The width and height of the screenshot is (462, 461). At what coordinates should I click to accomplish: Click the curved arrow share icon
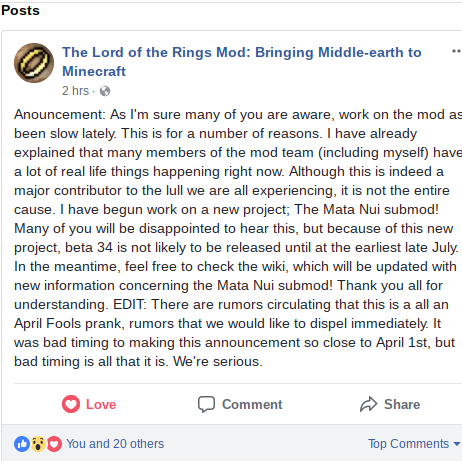pyautogui.click(x=369, y=404)
